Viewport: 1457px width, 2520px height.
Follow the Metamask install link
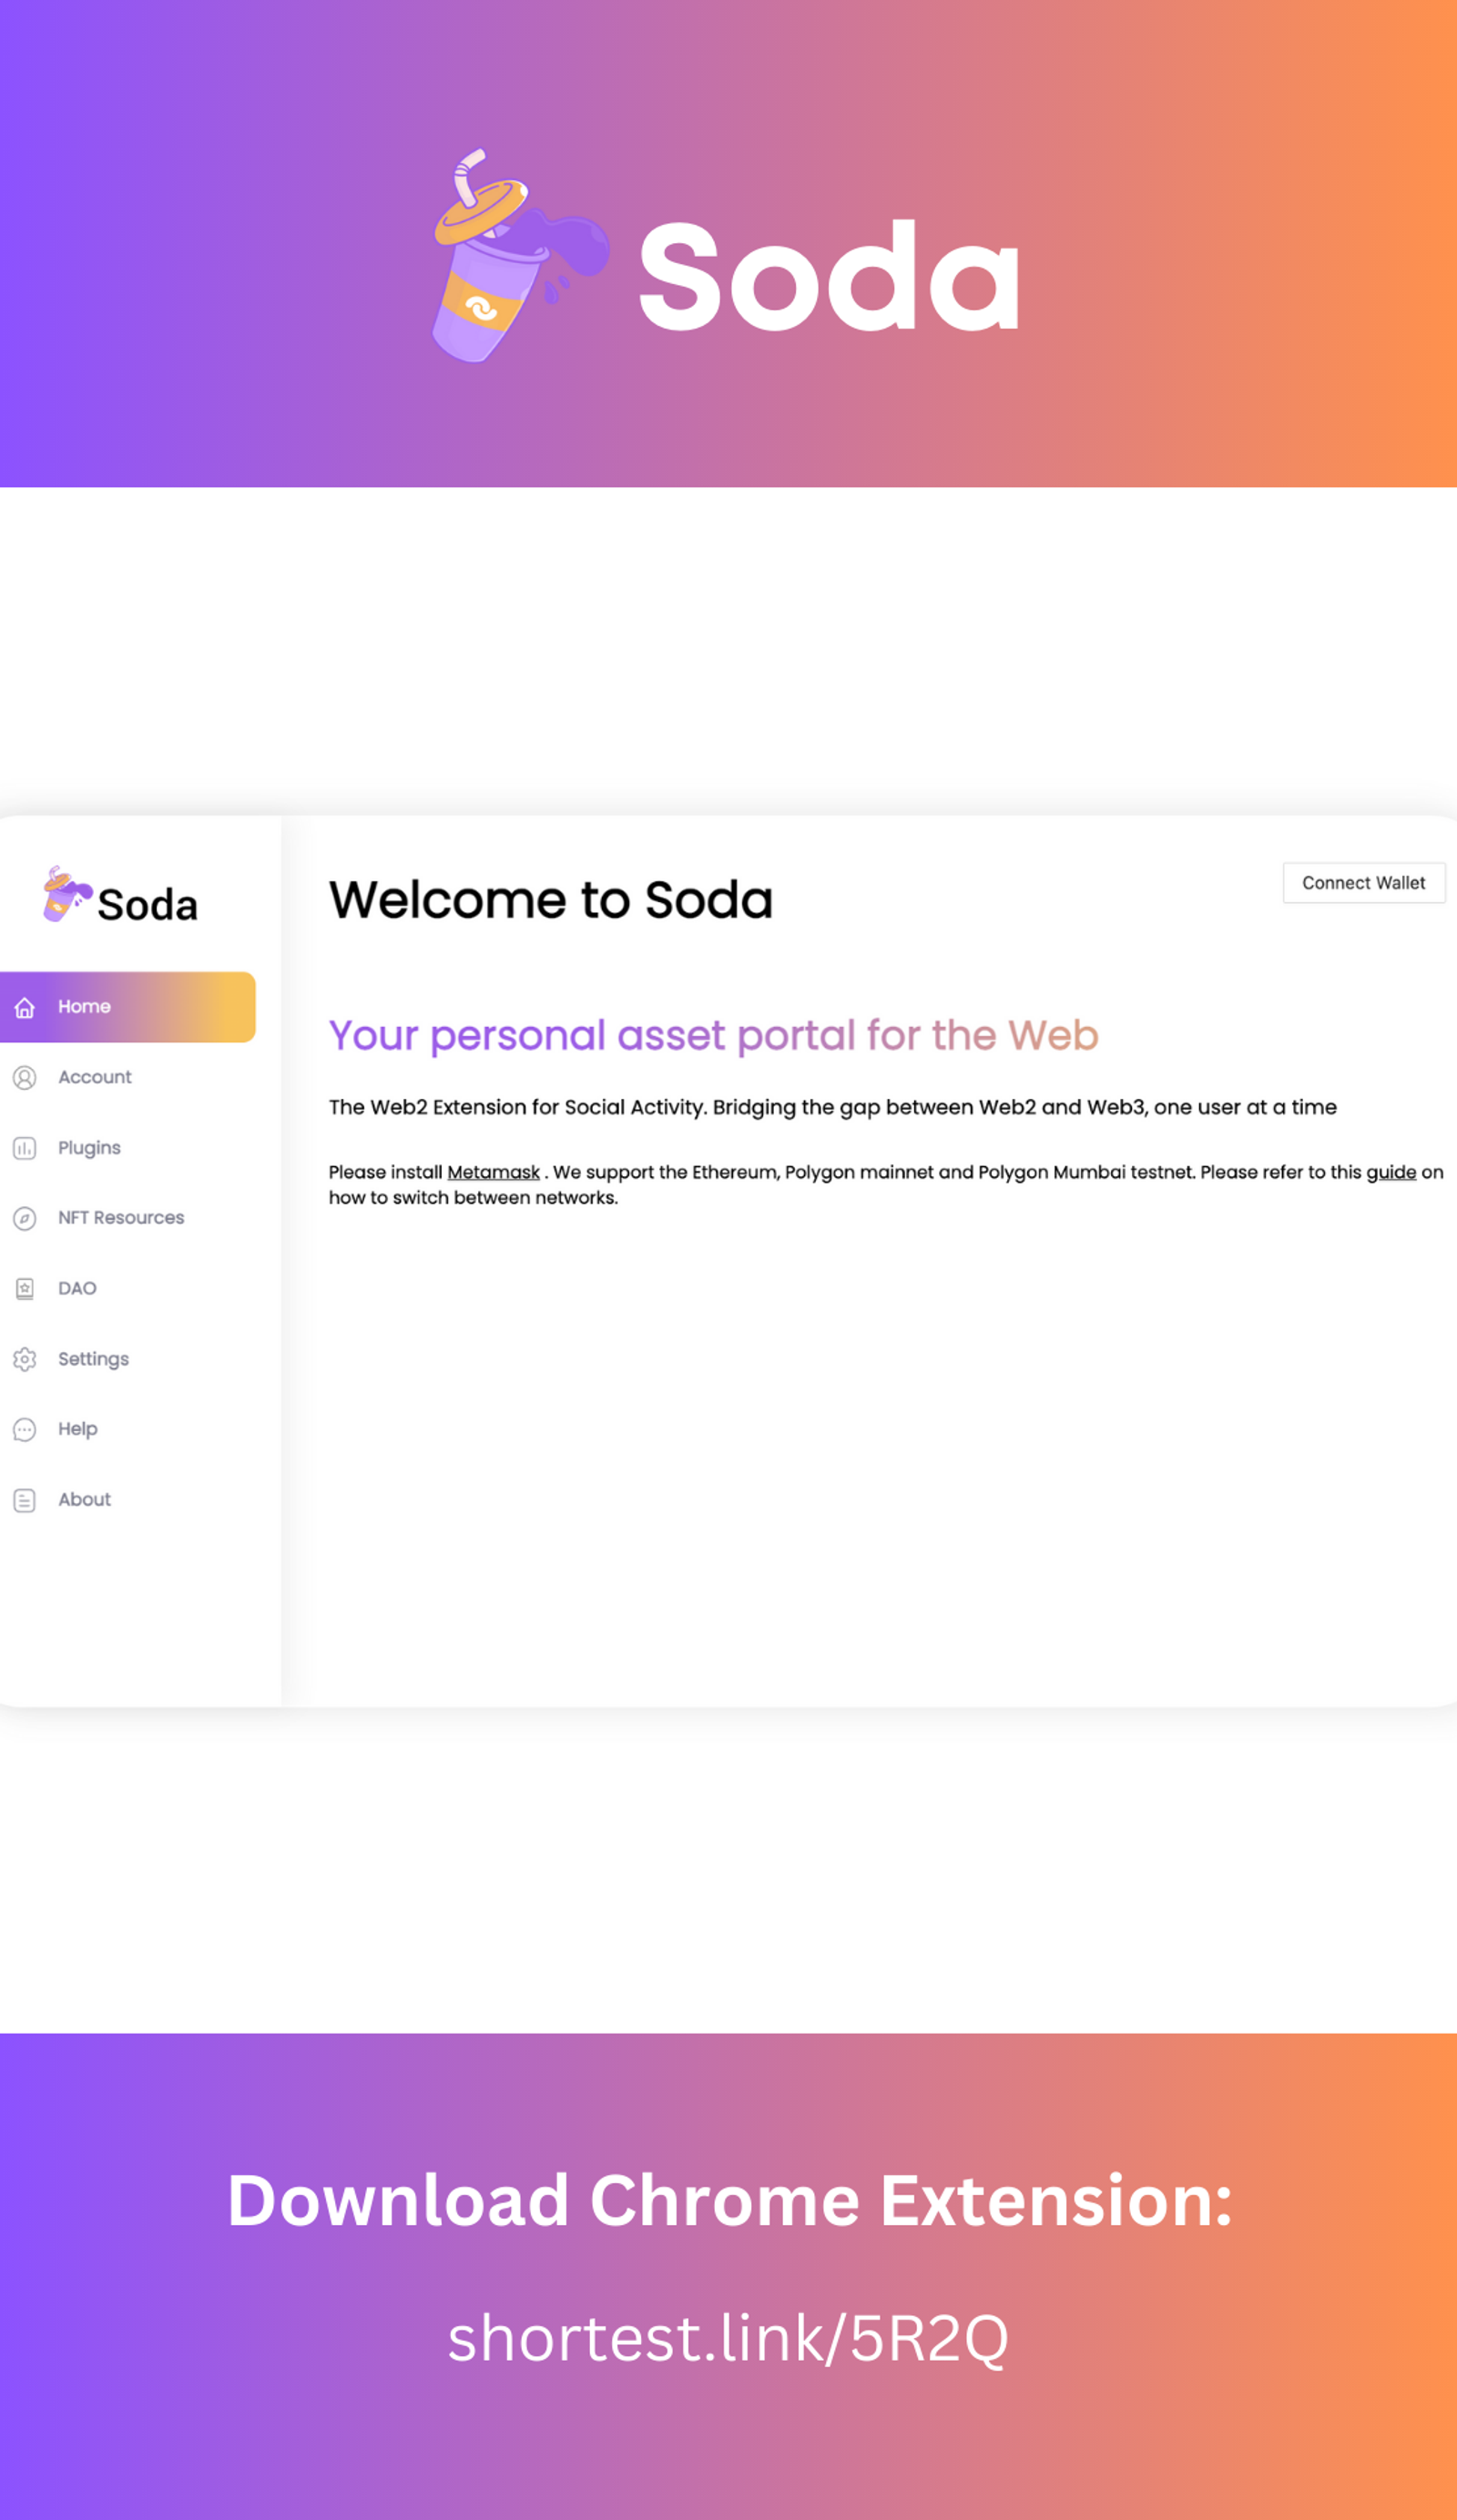click(493, 1172)
